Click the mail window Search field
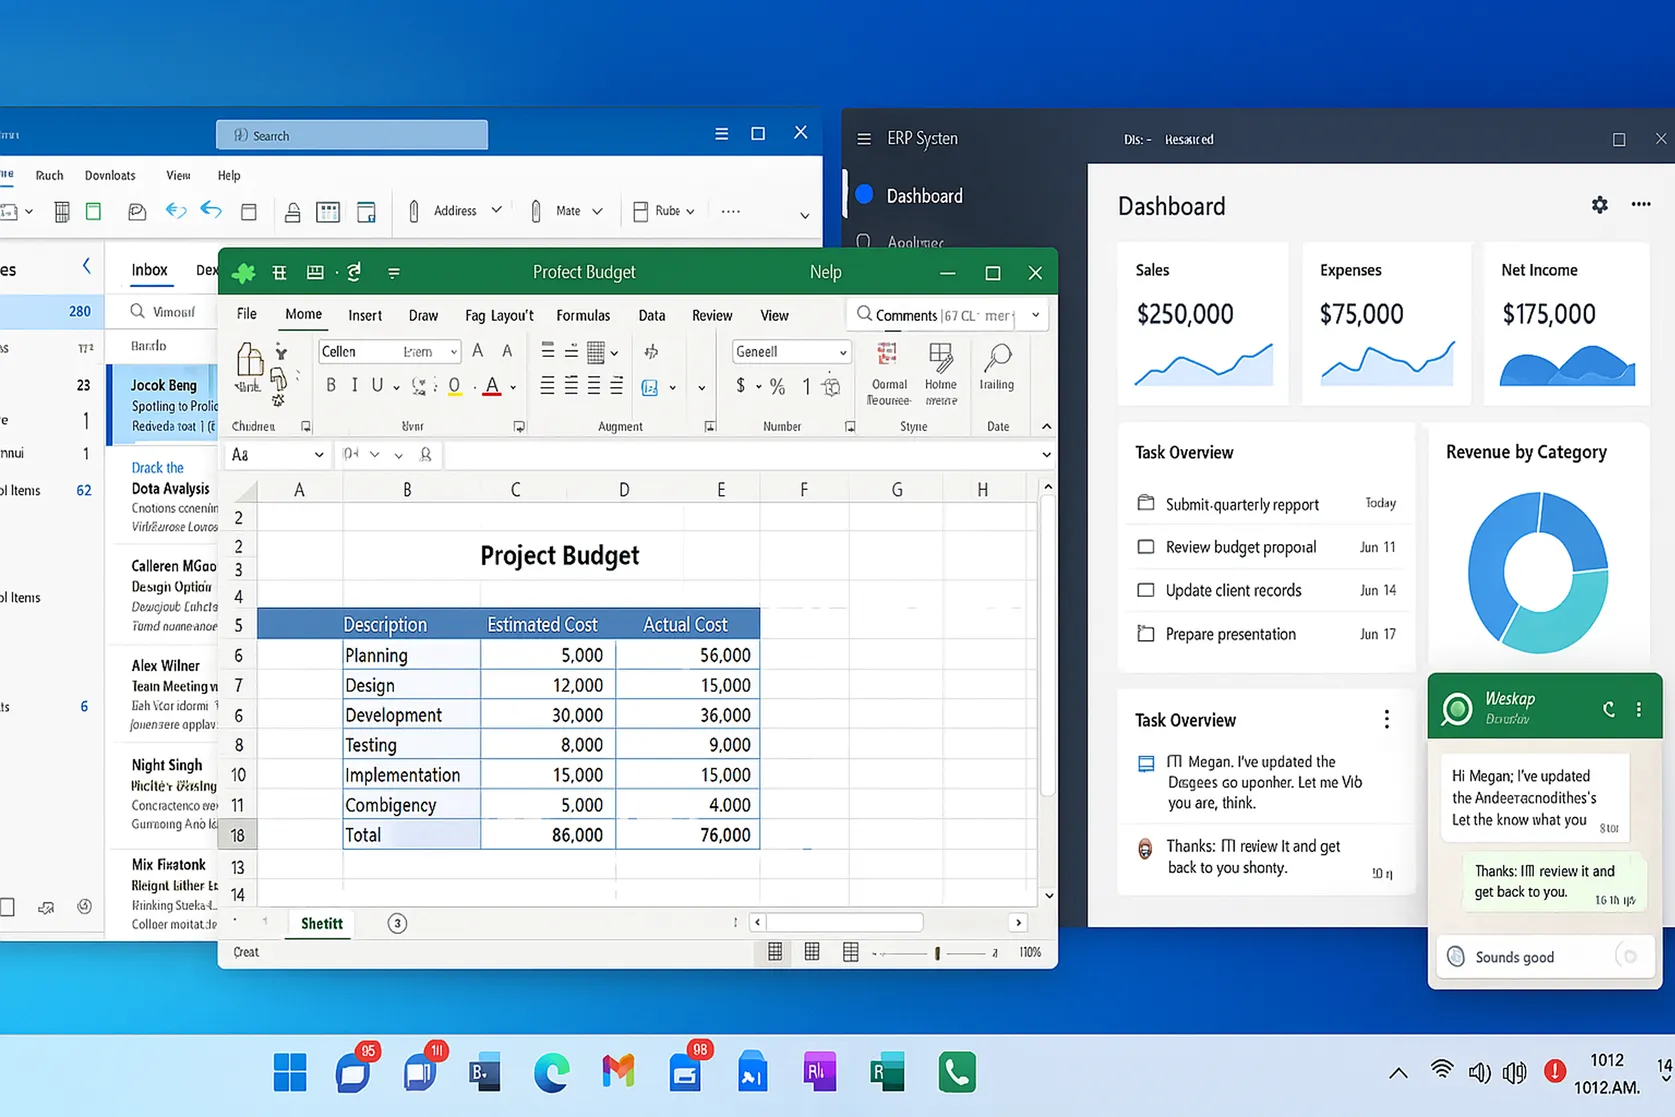The image size is (1675, 1117). (352, 135)
